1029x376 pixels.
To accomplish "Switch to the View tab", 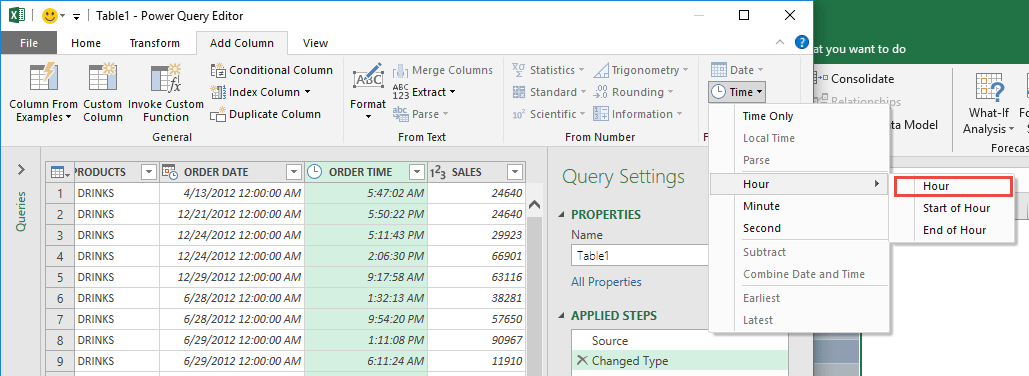I will 315,43.
